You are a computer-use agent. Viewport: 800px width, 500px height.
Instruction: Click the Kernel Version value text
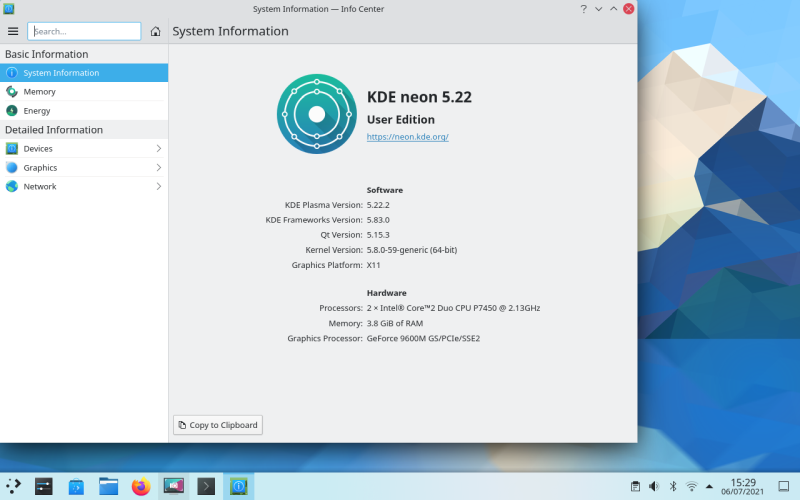click(412, 250)
